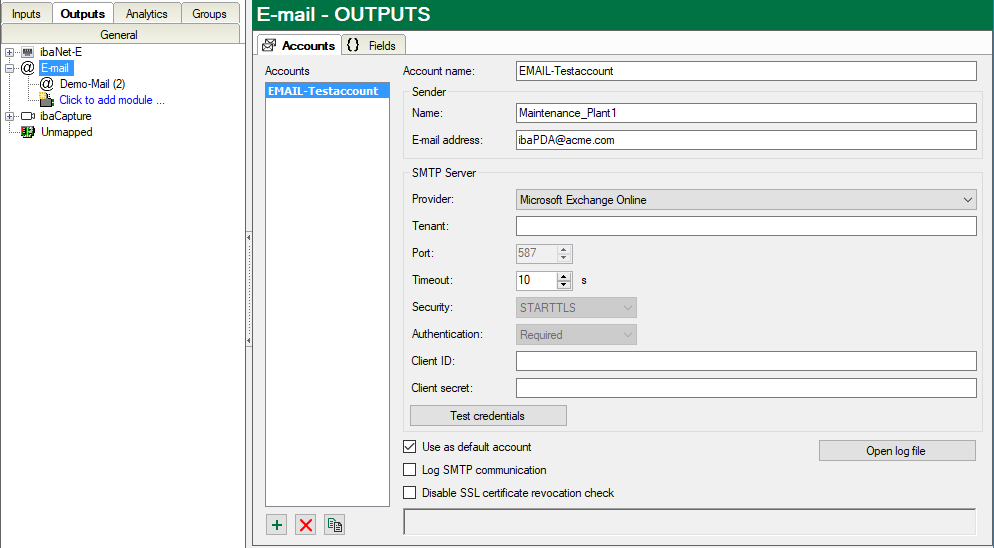Select the E-mail @ icon in tree
This screenshot has width=994, height=548.
[27, 68]
